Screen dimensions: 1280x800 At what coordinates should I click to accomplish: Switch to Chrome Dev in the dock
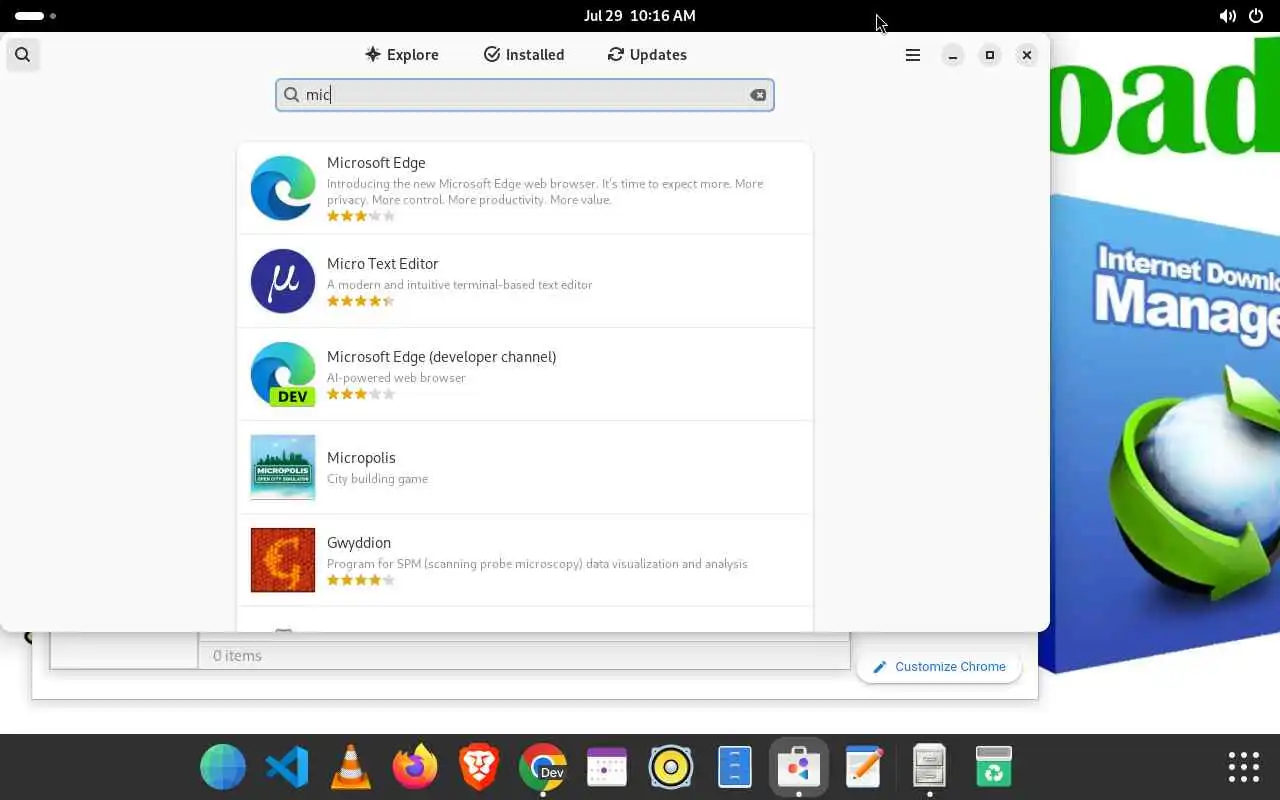[x=543, y=768]
